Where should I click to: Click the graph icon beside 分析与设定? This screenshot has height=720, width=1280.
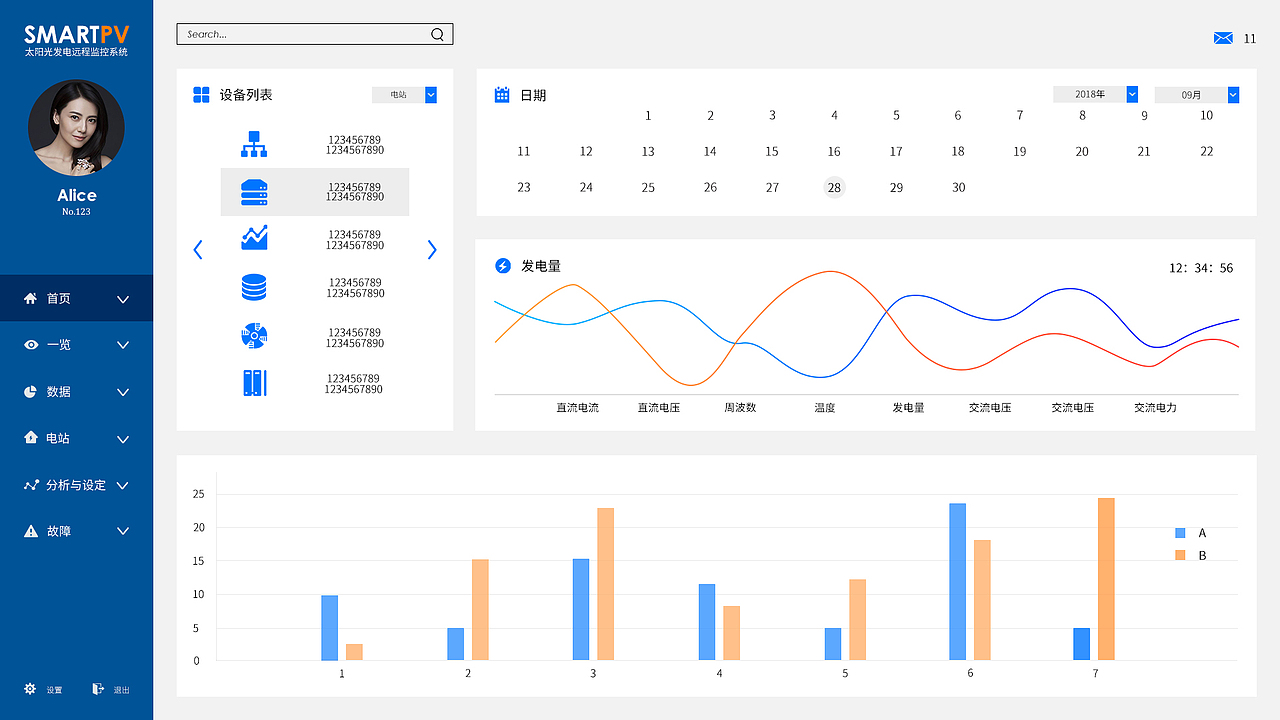click(x=31, y=485)
